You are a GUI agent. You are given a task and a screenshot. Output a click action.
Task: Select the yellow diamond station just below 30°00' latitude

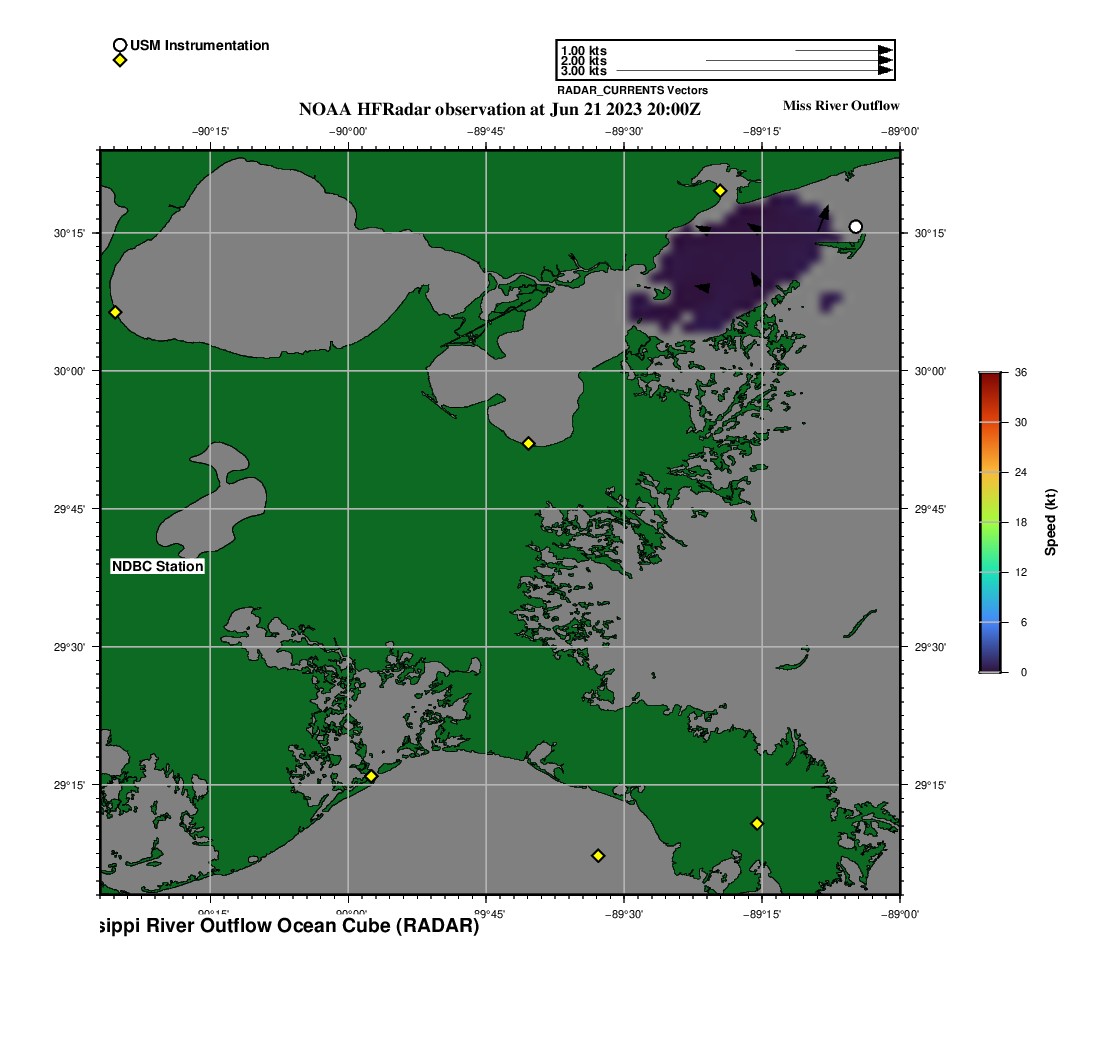coord(528,443)
